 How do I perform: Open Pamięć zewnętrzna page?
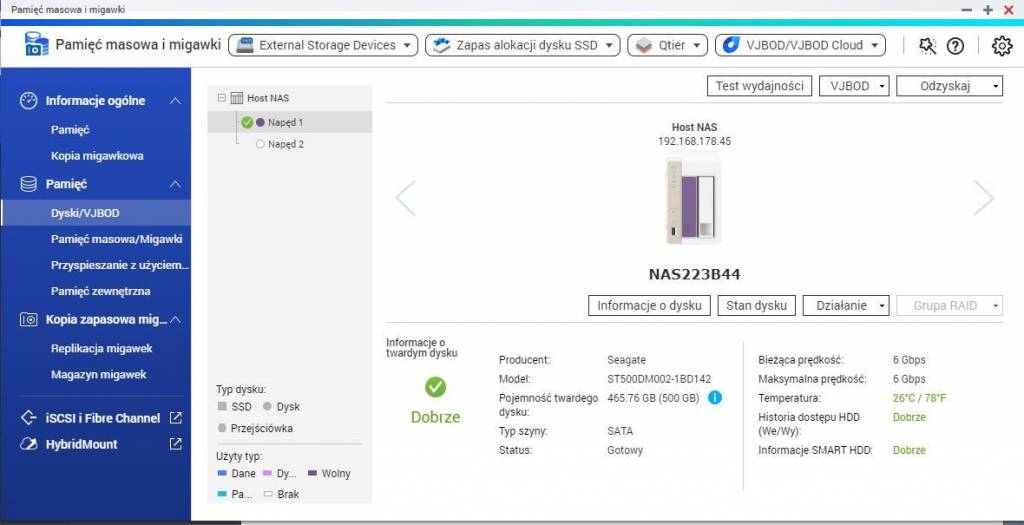101,291
